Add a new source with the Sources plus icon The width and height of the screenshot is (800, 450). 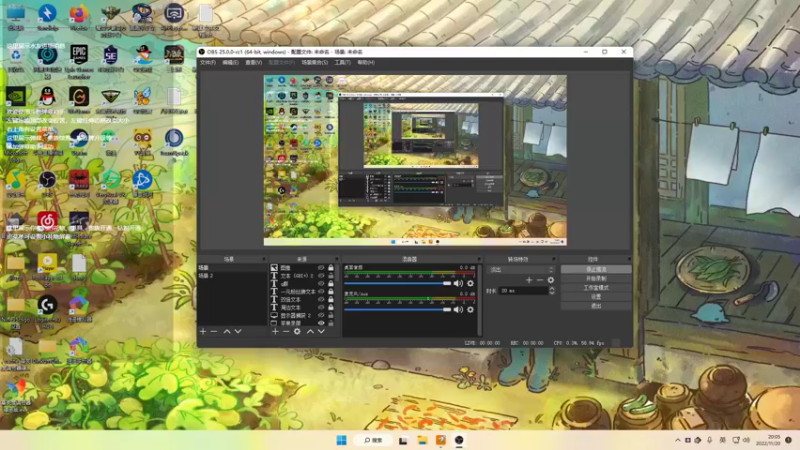[275, 332]
